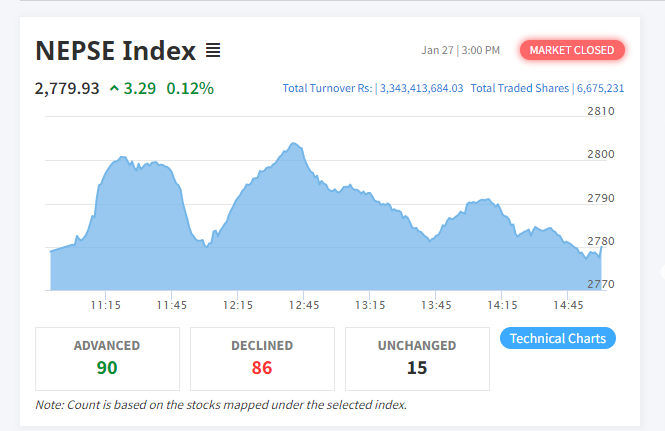Screen dimensions: 665x431
Task: Click the 12:15 time axis label
Action: point(237,305)
